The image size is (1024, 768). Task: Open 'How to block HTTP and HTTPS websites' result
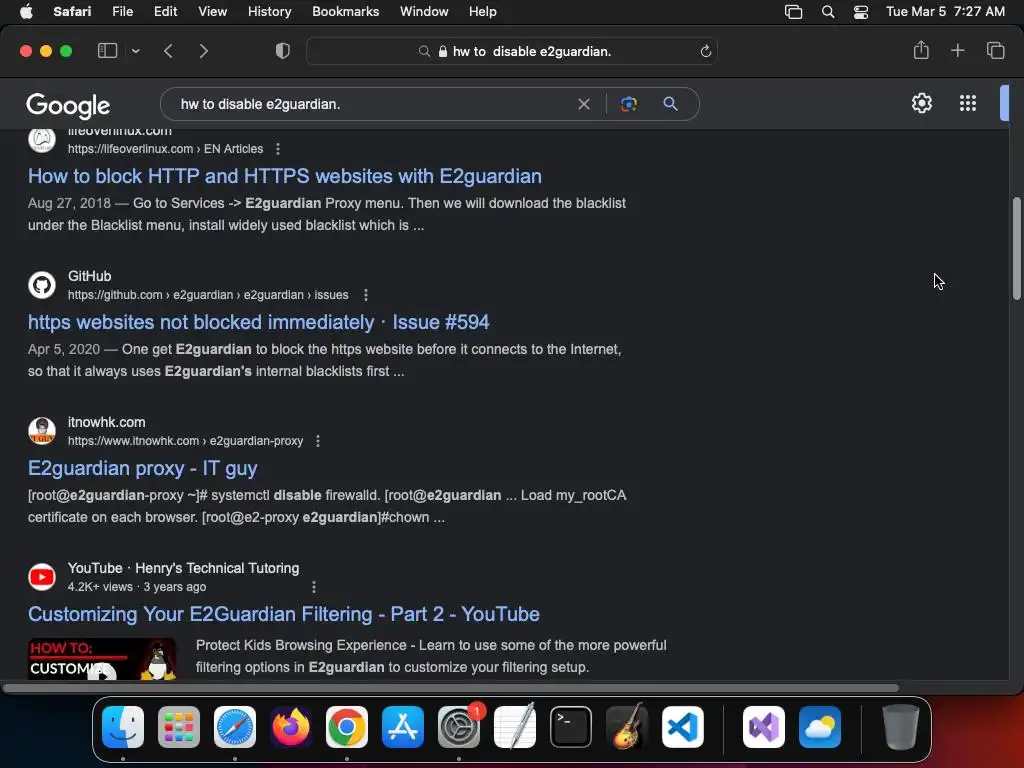(x=285, y=176)
